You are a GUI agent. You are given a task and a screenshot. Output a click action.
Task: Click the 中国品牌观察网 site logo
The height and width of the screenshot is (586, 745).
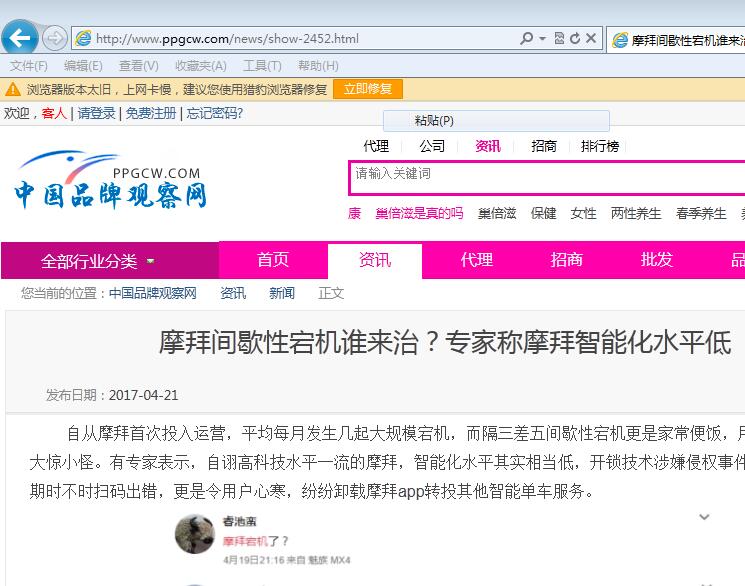110,180
